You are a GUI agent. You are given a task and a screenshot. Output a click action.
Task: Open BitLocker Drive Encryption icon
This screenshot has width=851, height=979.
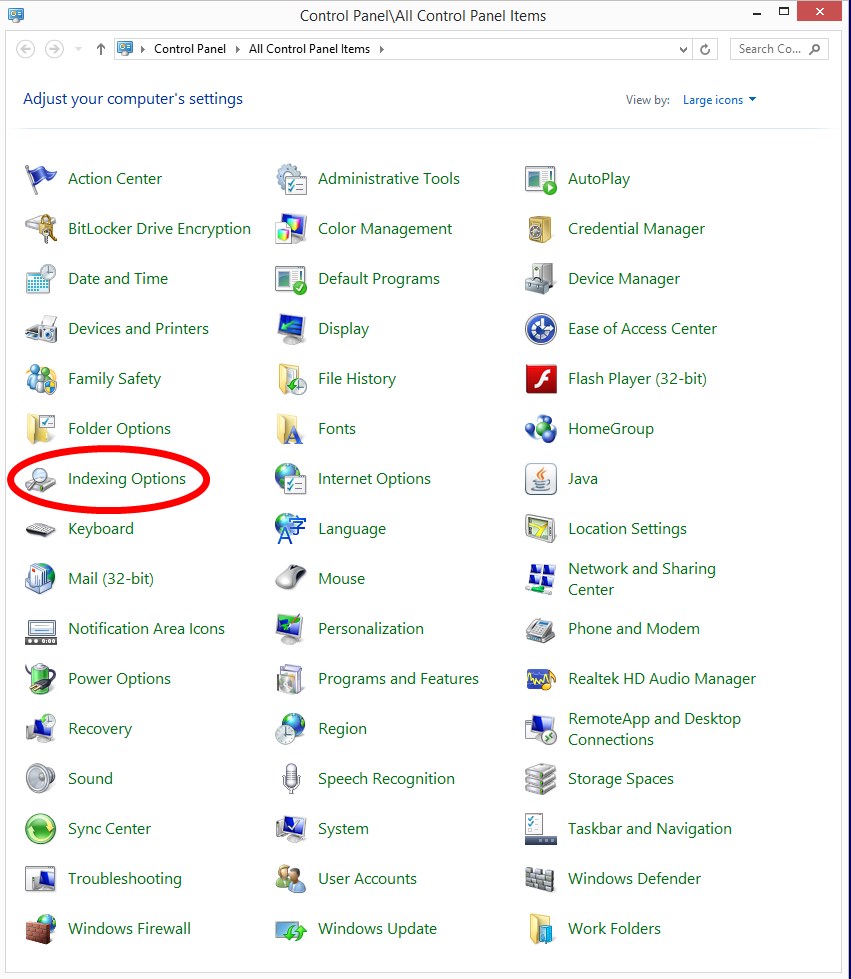click(41, 229)
